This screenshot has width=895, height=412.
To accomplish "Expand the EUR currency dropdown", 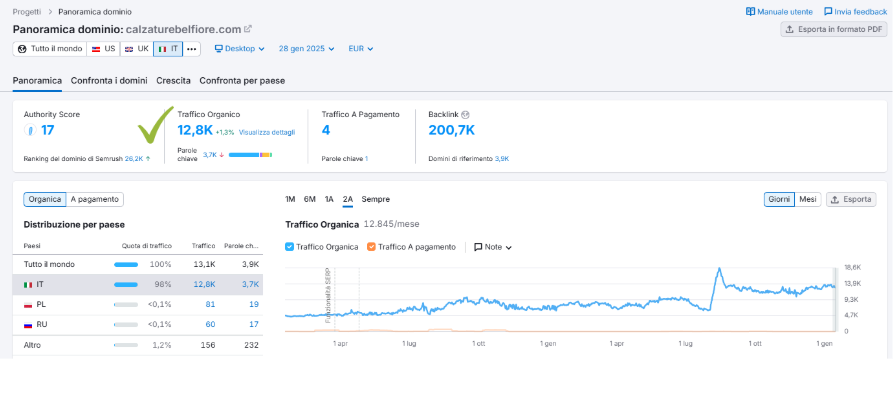I will pyautogui.click(x=360, y=48).
